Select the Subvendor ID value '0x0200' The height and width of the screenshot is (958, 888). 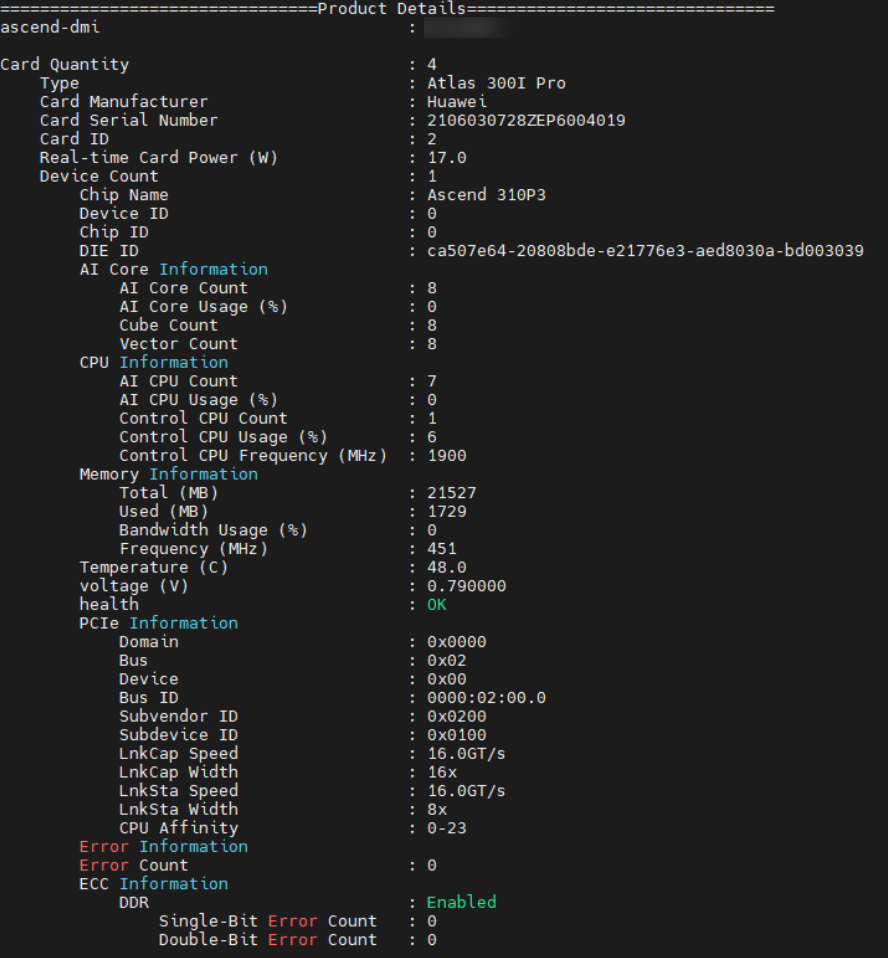pyautogui.click(x=457, y=717)
